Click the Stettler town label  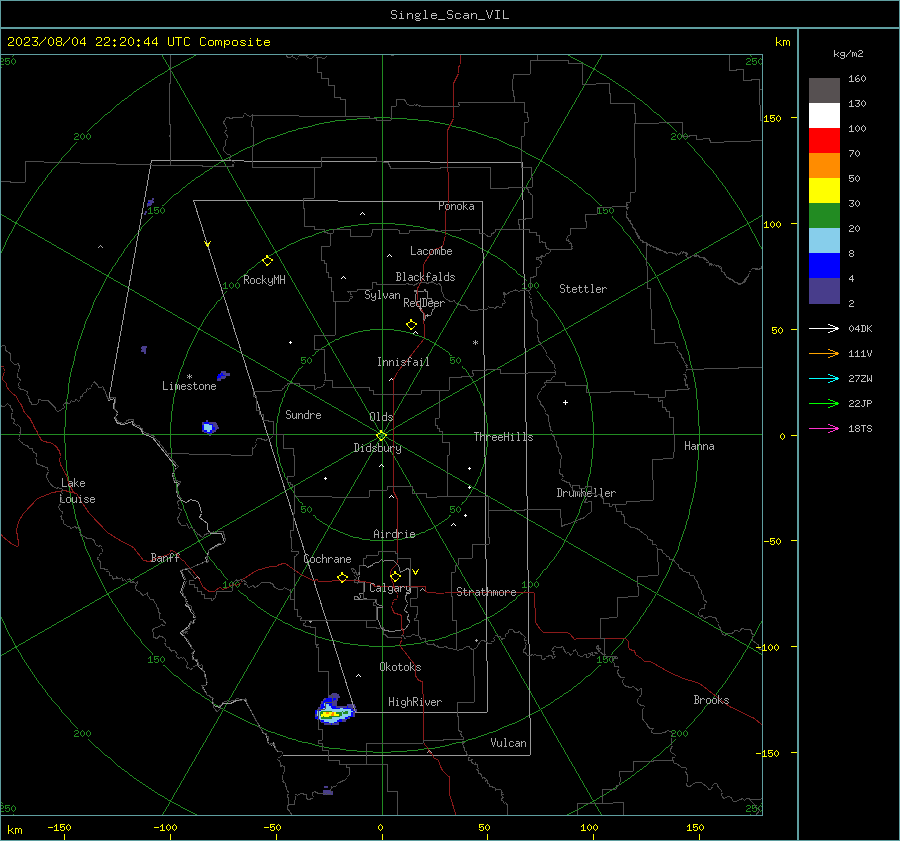[x=583, y=289]
